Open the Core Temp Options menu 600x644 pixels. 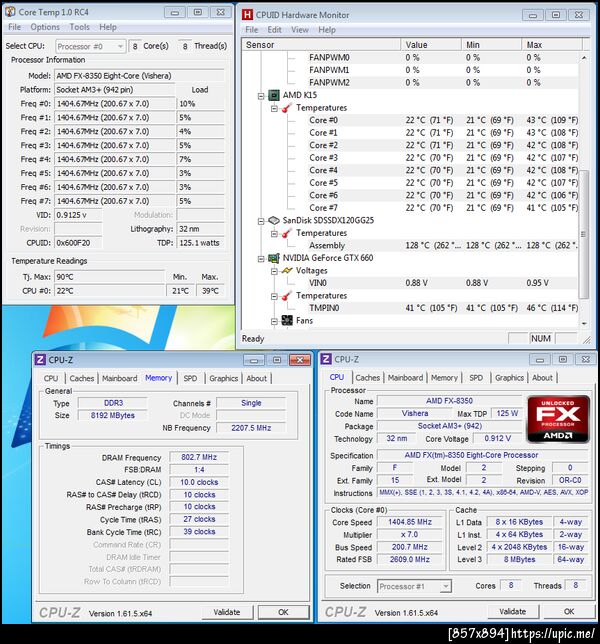pyautogui.click(x=45, y=27)
